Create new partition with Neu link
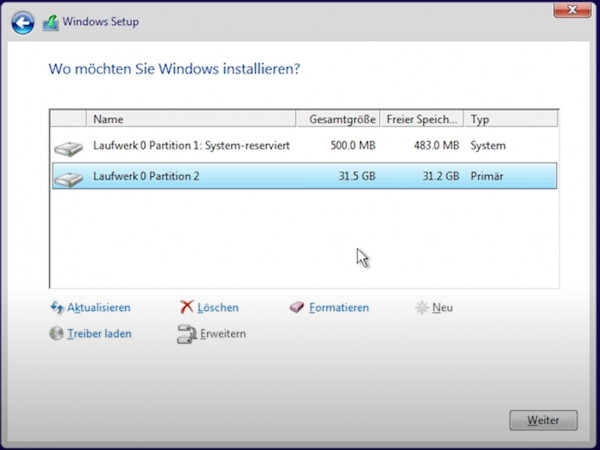 pos(442,308)
